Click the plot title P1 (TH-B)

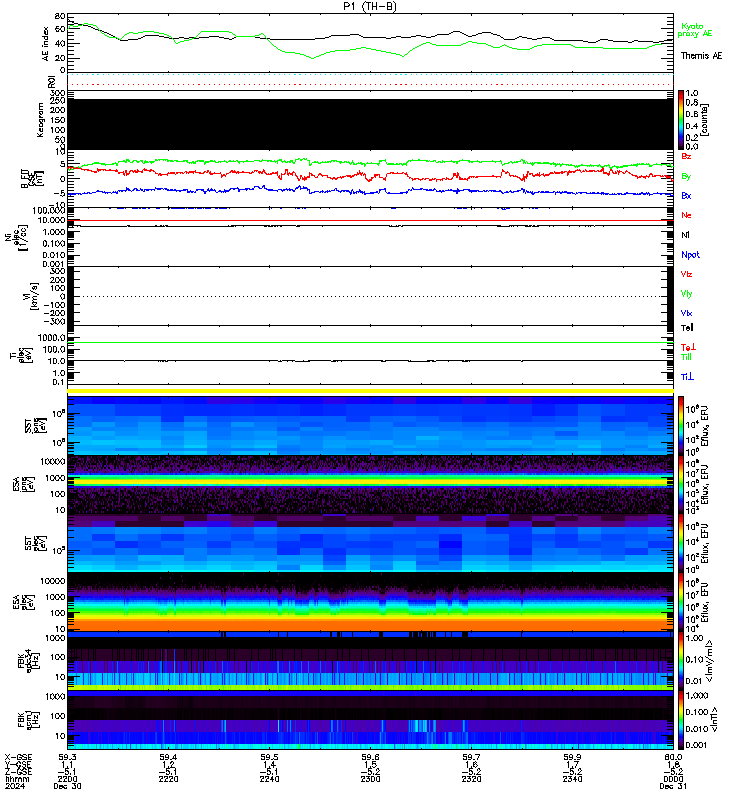point(370,6)
